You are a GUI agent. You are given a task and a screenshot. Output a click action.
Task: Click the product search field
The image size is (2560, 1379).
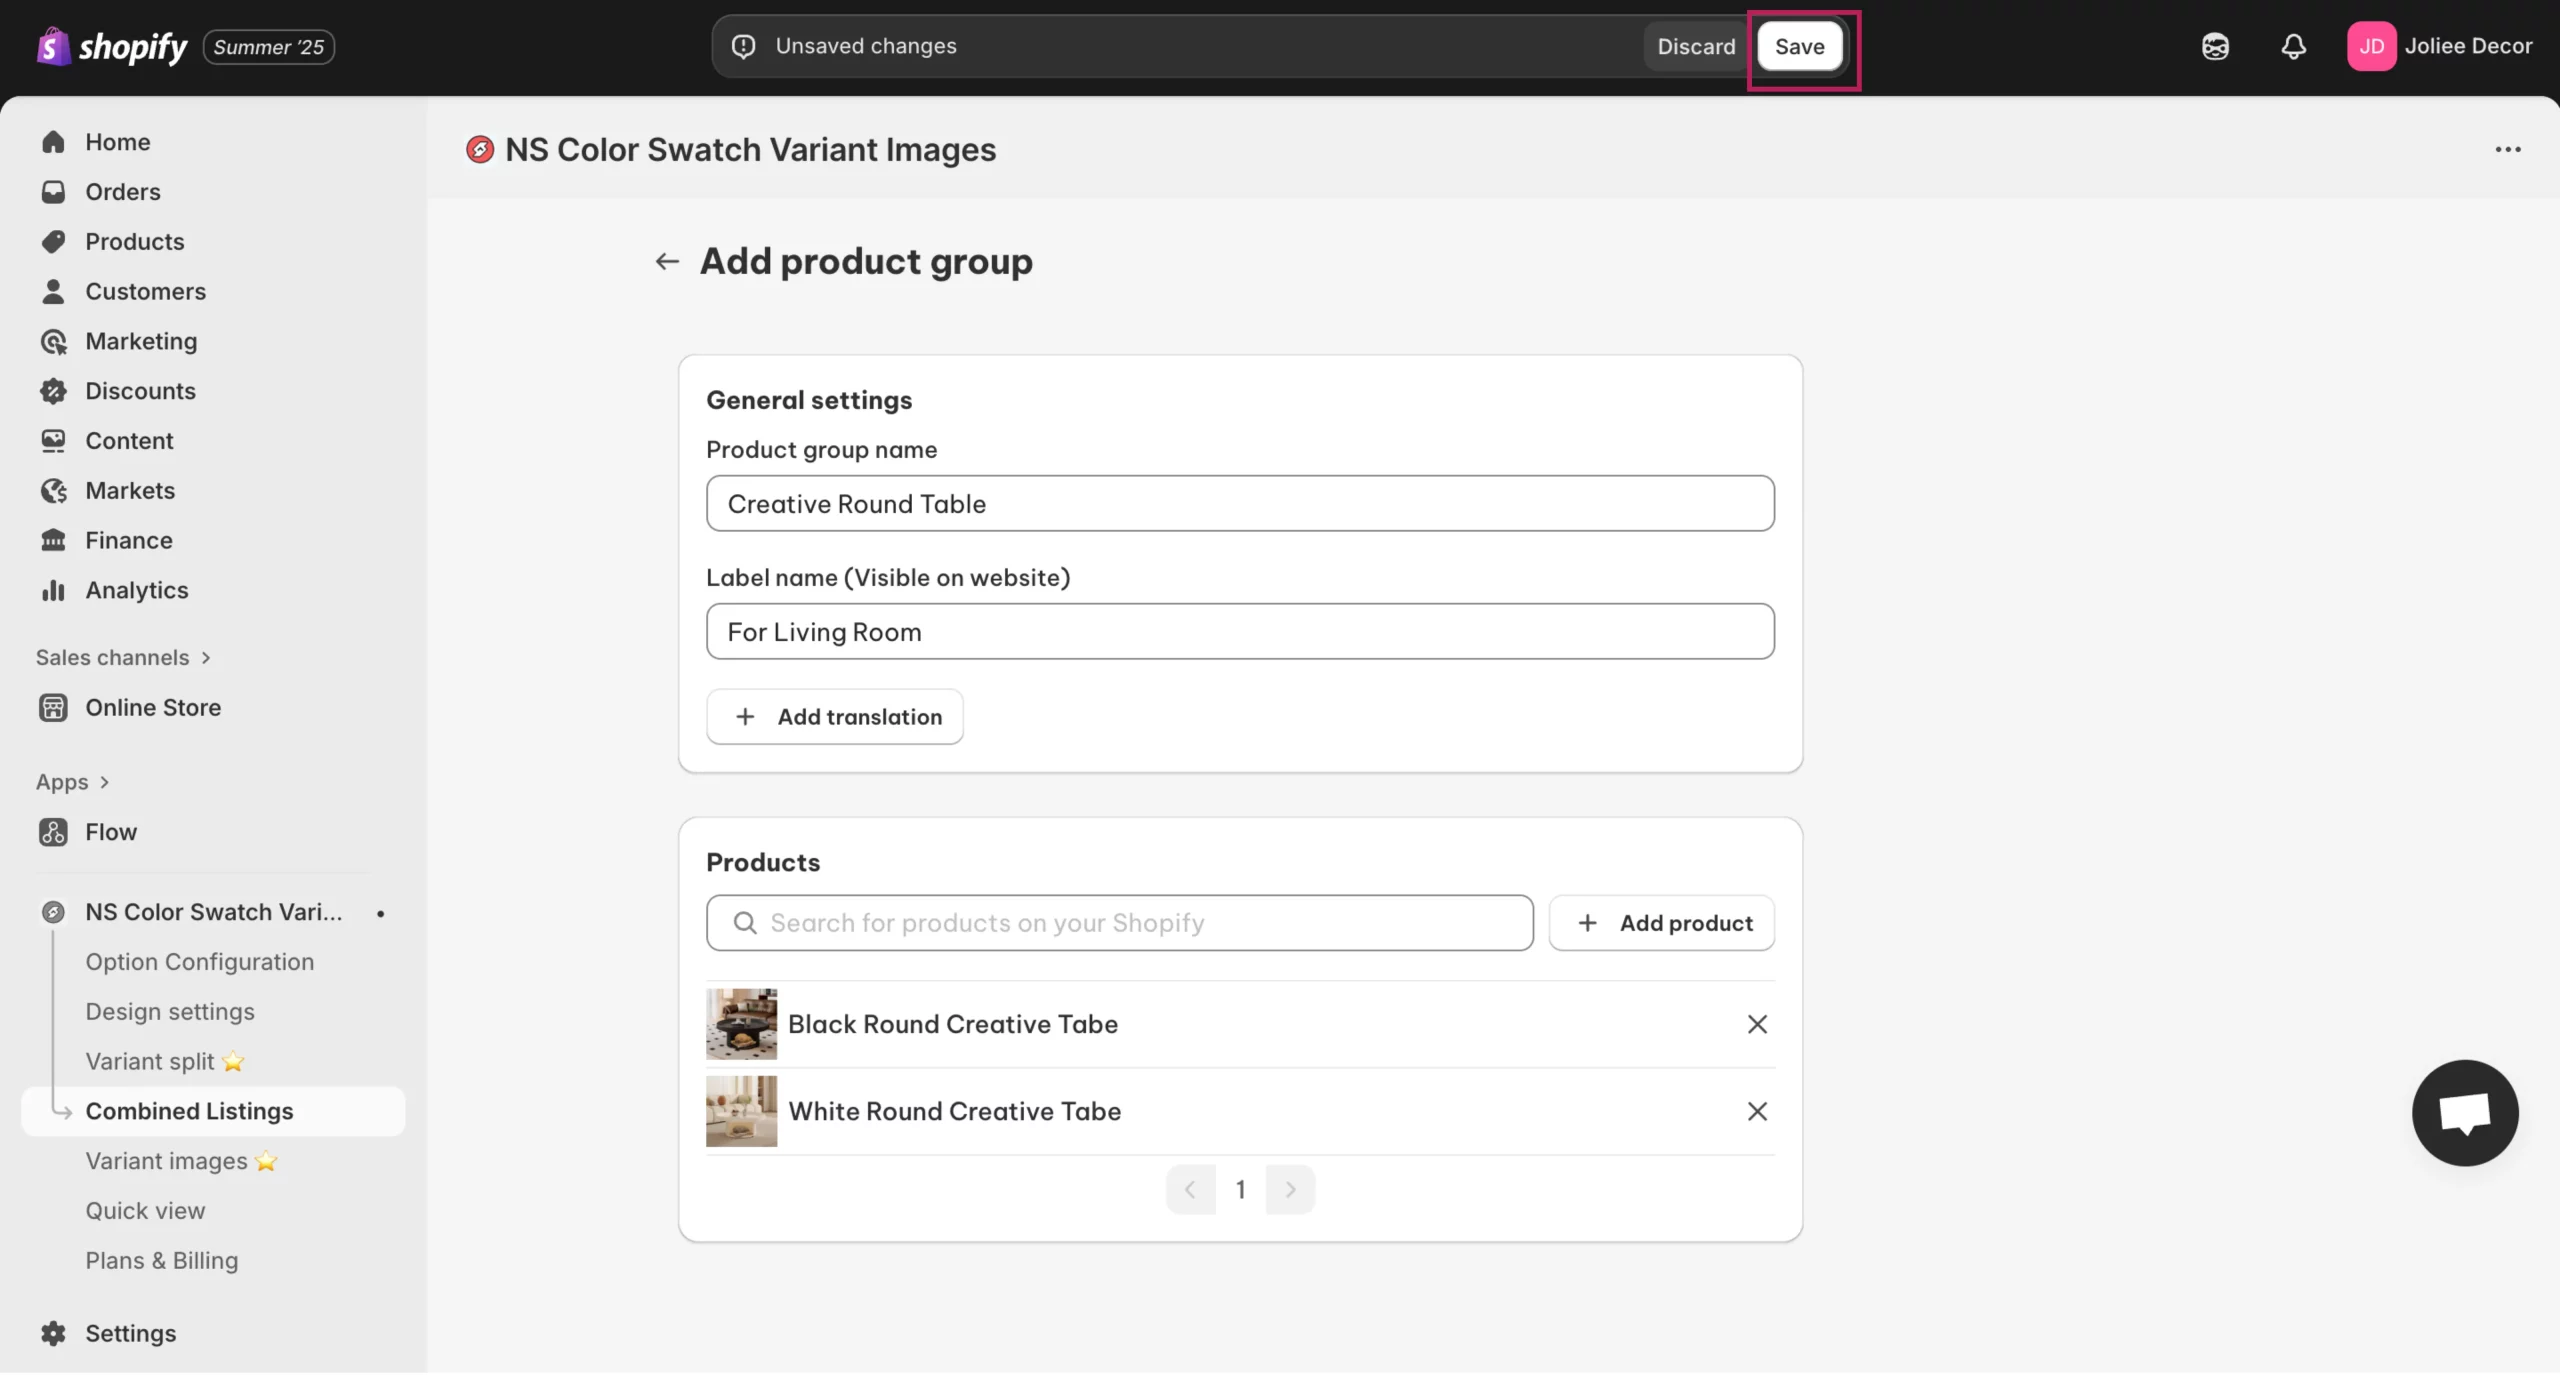click(1119, 923)
